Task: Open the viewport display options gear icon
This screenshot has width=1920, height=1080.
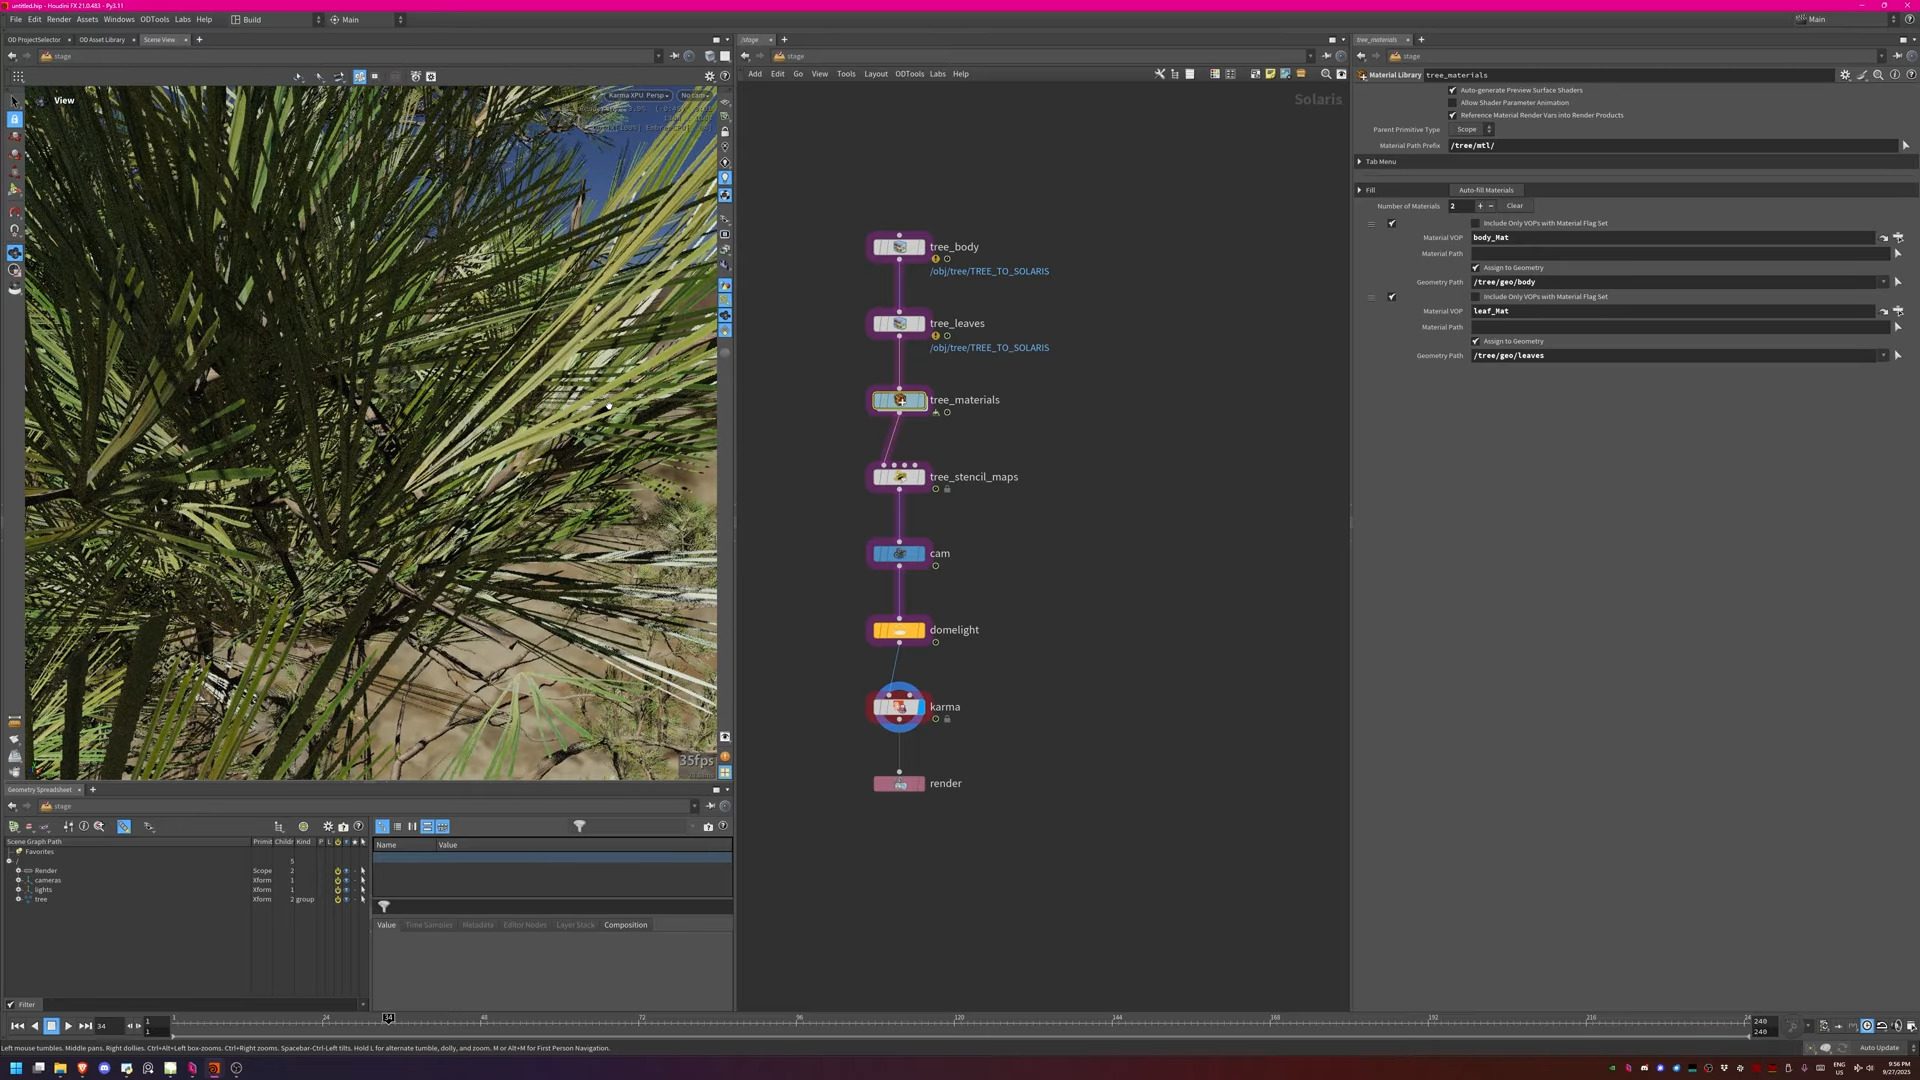Action: pyautogui.click(x=710, y=76)
